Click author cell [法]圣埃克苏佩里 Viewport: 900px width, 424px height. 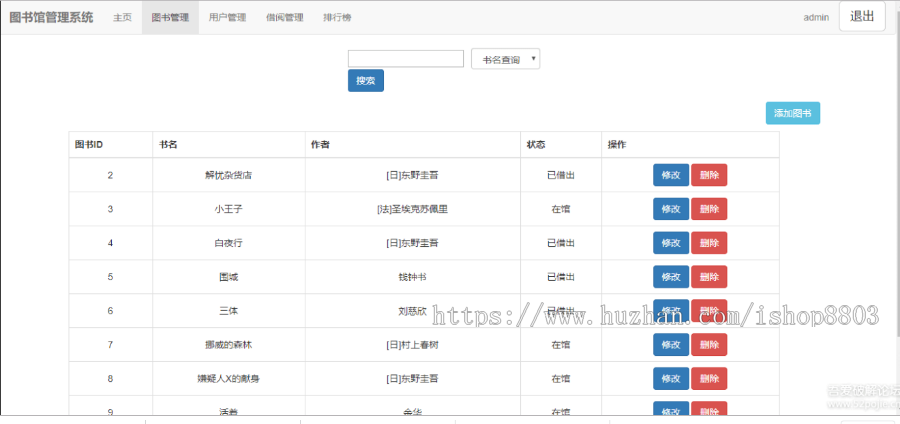click(x=413, y=209)
